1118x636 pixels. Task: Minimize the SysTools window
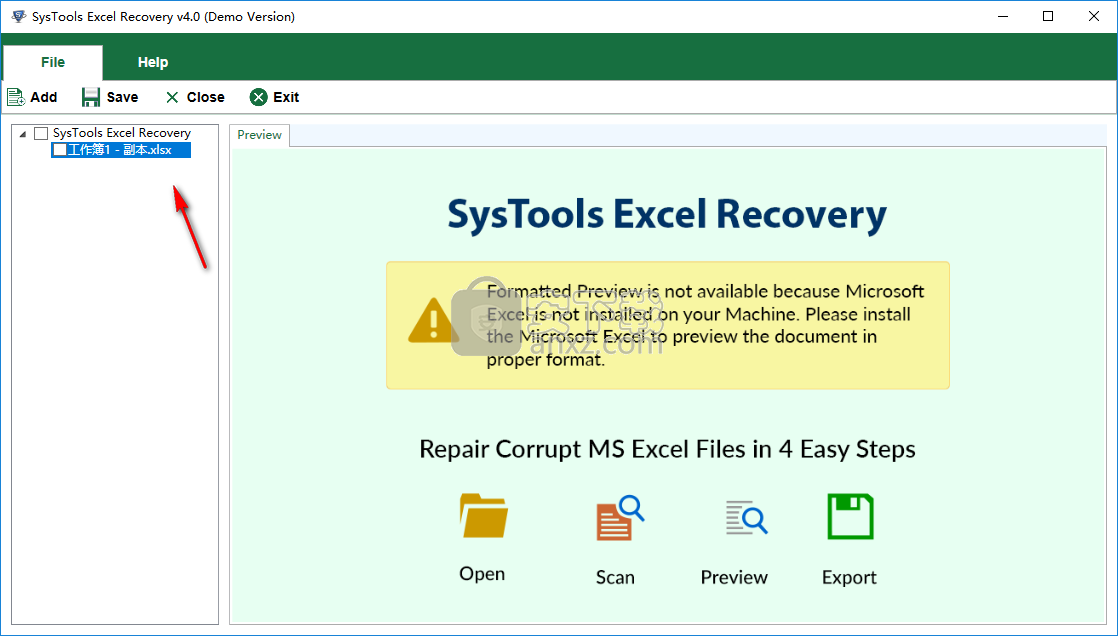tap(1002, 16)
